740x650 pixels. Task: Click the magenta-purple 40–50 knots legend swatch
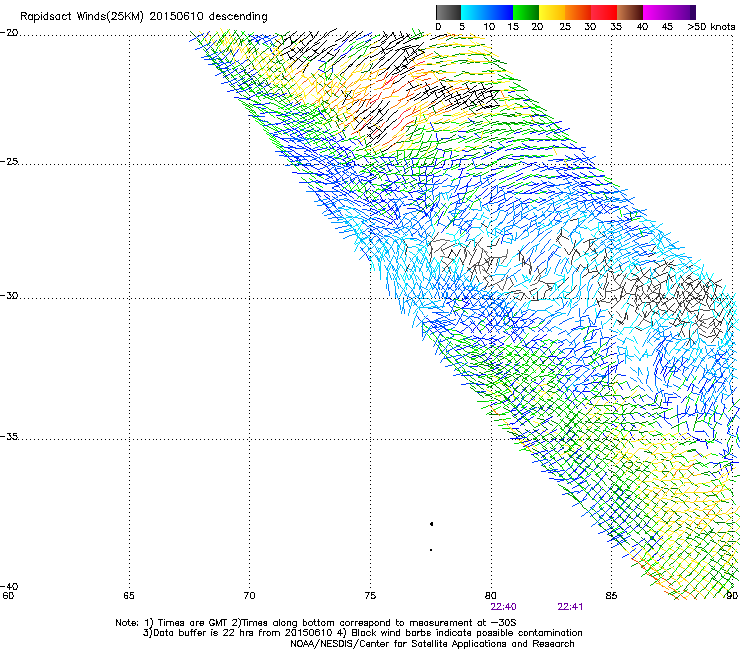669,12
